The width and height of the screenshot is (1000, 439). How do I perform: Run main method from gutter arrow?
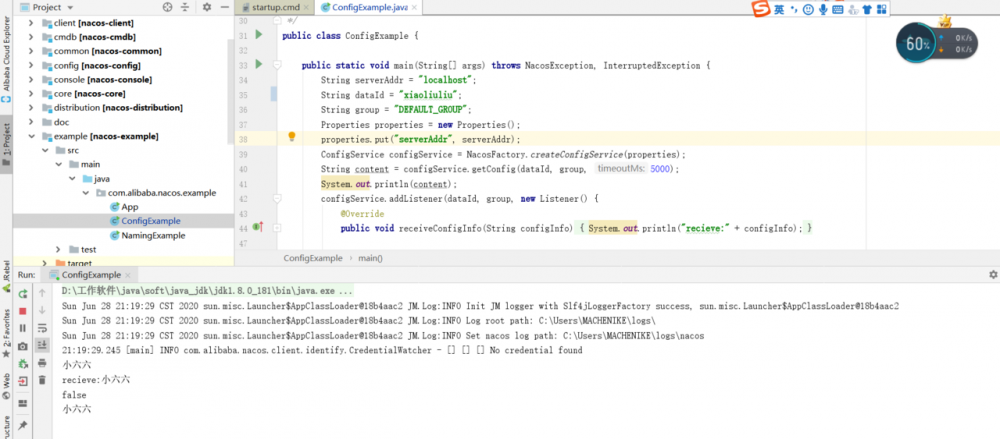[x=259, y=64]
